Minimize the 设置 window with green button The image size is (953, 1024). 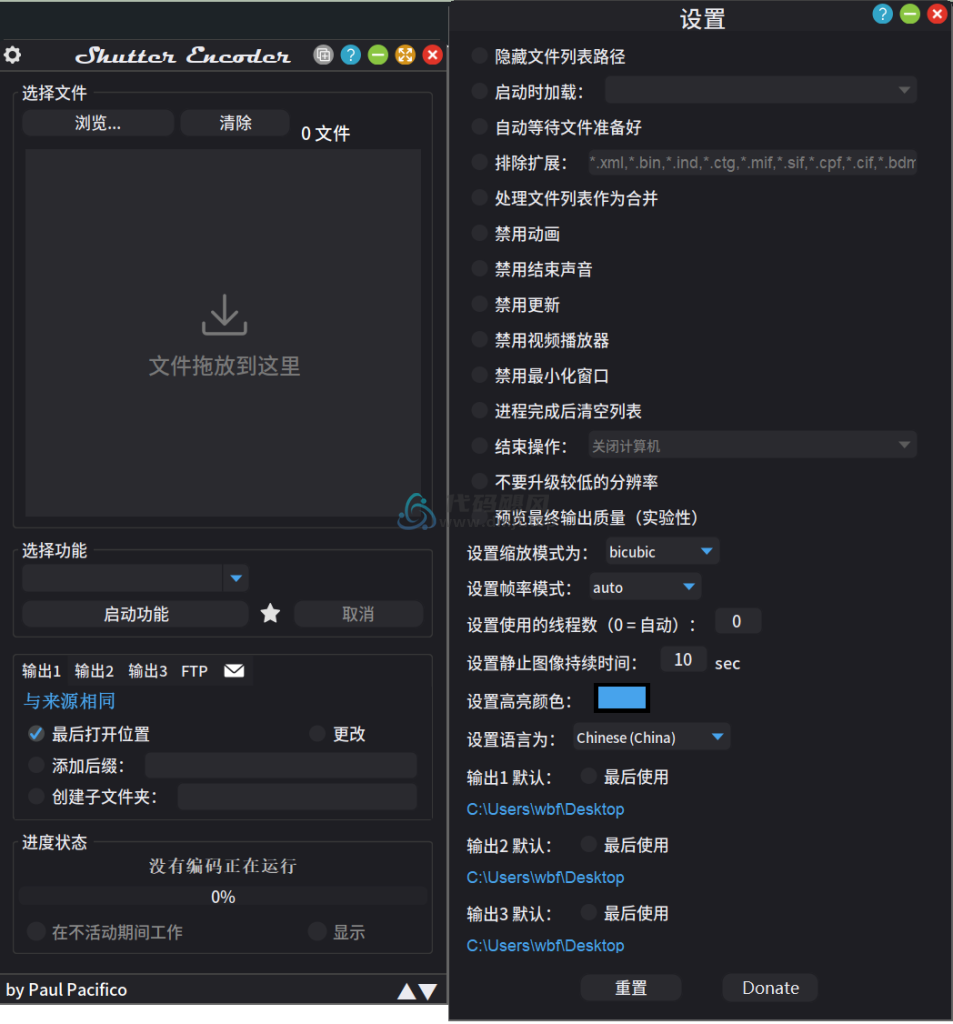point(910,14)
